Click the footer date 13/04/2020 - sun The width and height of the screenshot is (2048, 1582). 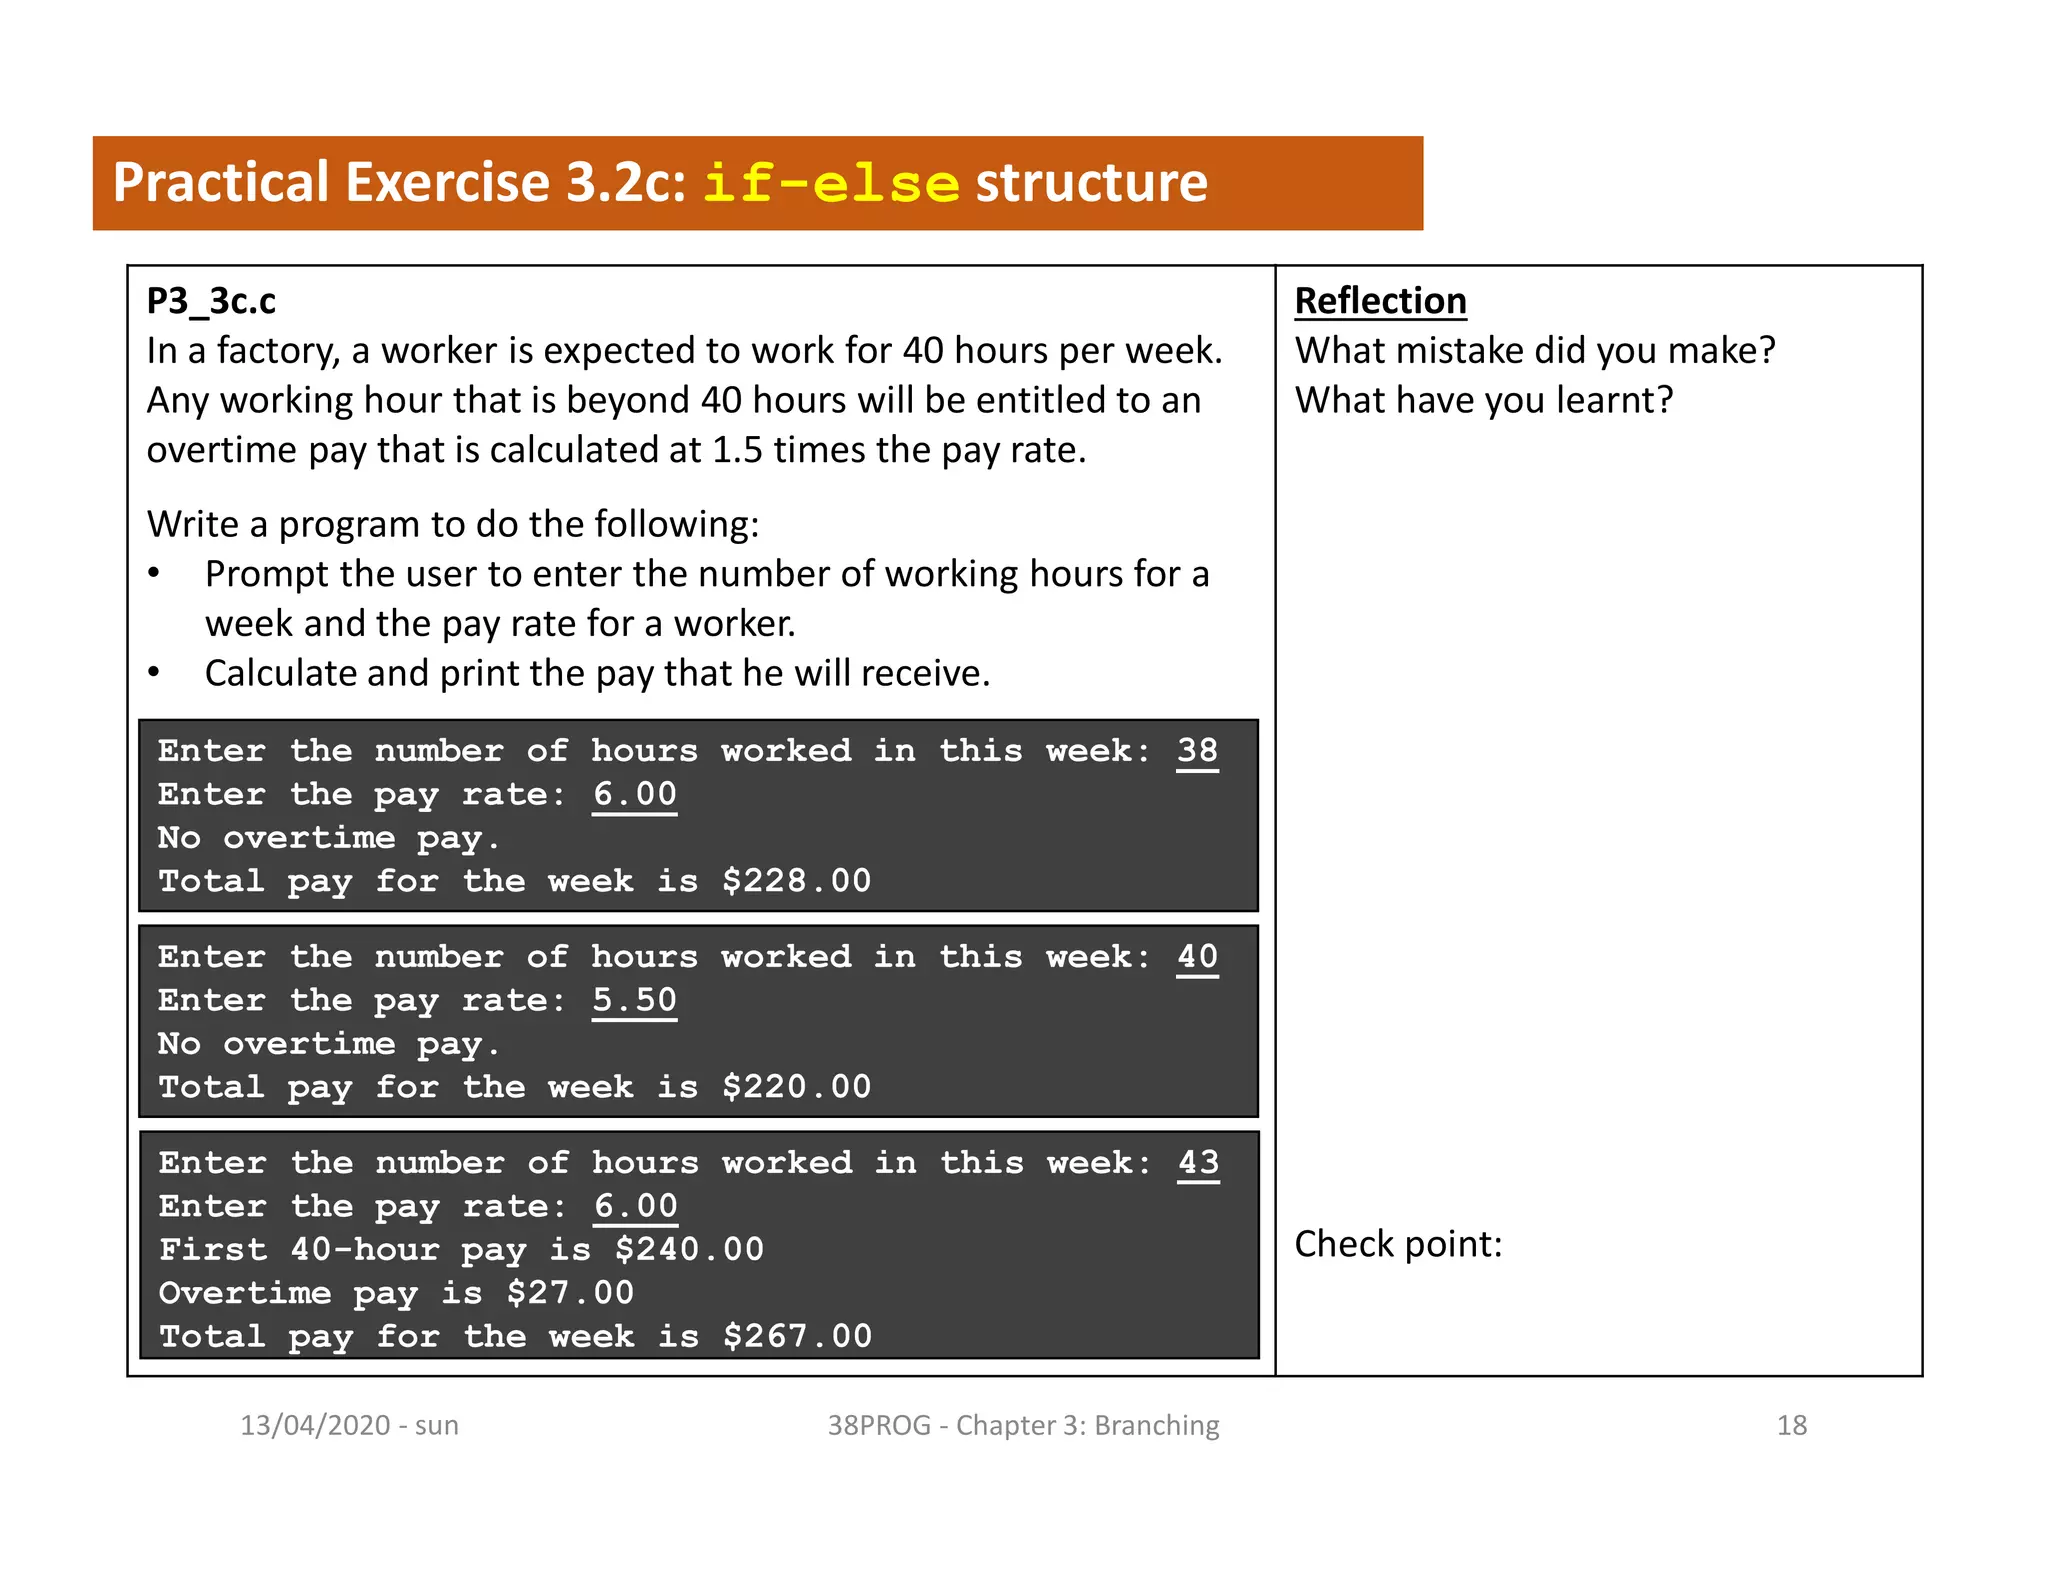click(x=349, y=1425)
